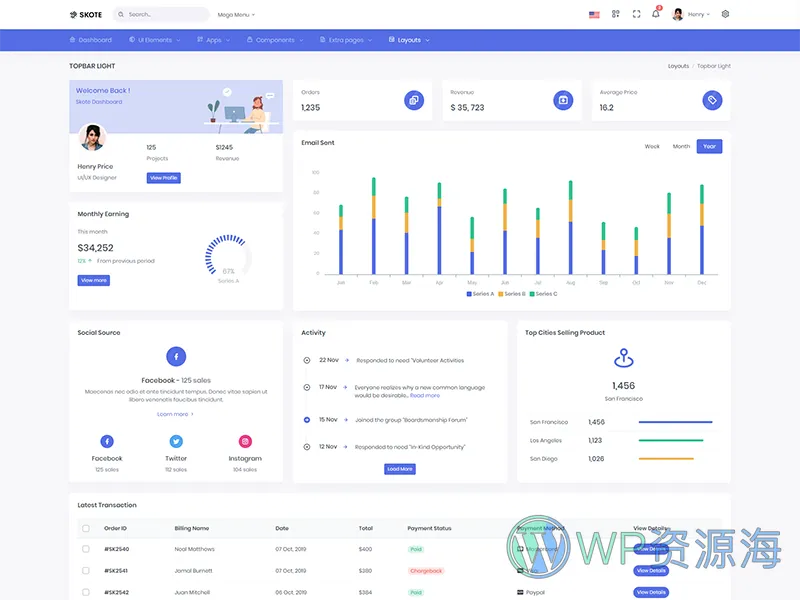Viewport: 800px width, 600px height.
Task: Open the settings gear icon
Action: (x=725, y=15)
